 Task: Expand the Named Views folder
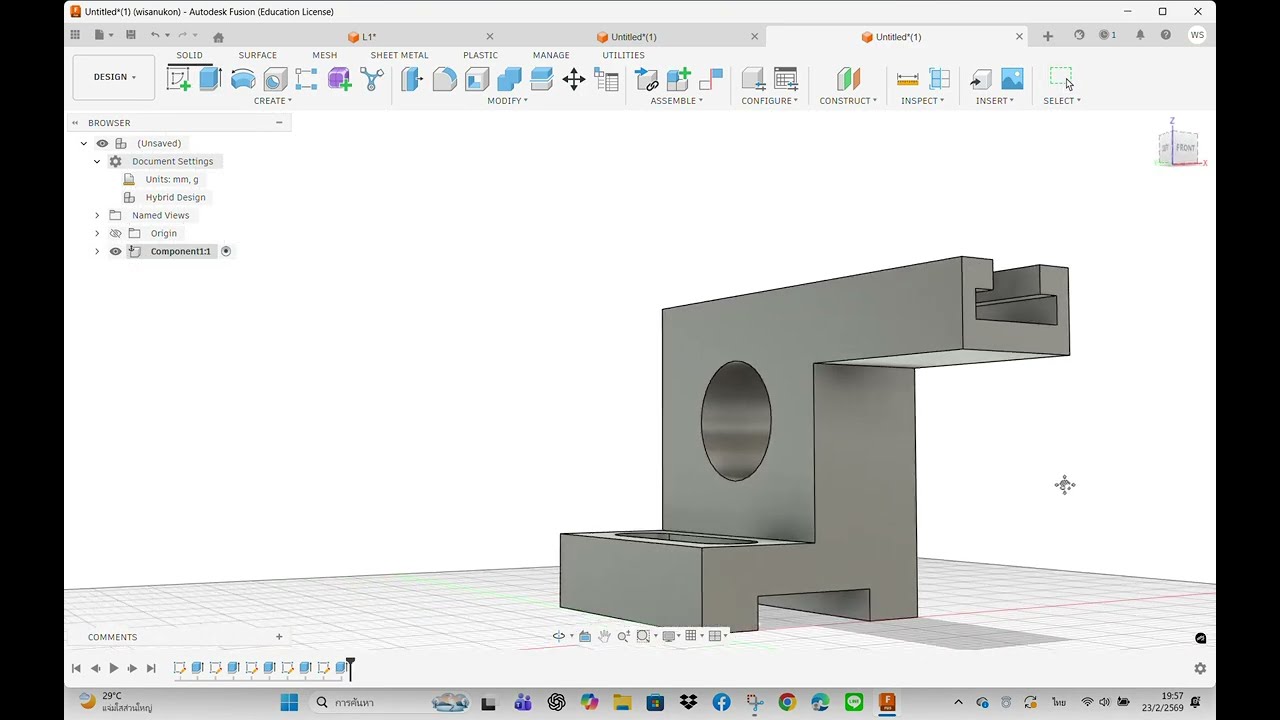[97, 215]
